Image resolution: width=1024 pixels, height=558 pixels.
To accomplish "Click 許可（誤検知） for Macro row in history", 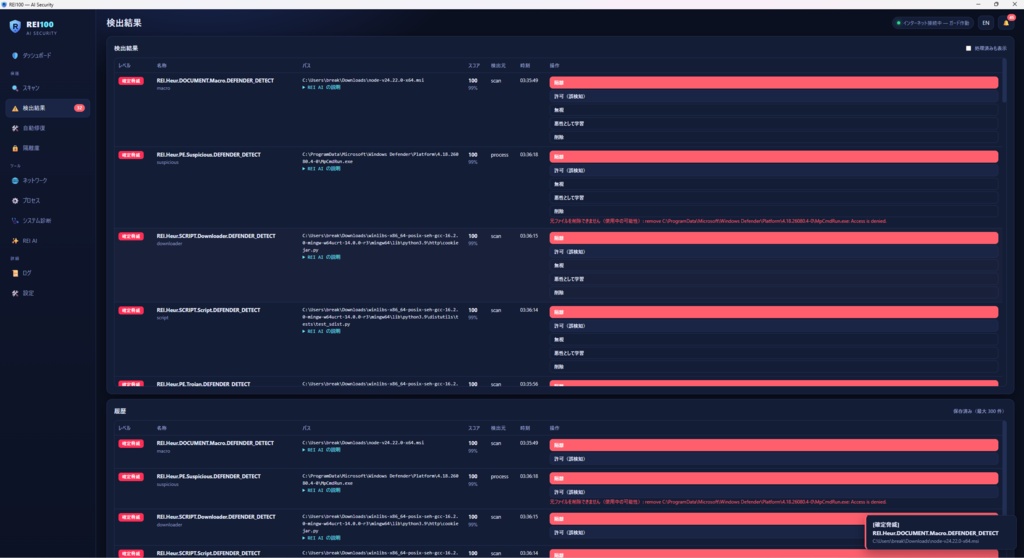I will pos(773,459).
